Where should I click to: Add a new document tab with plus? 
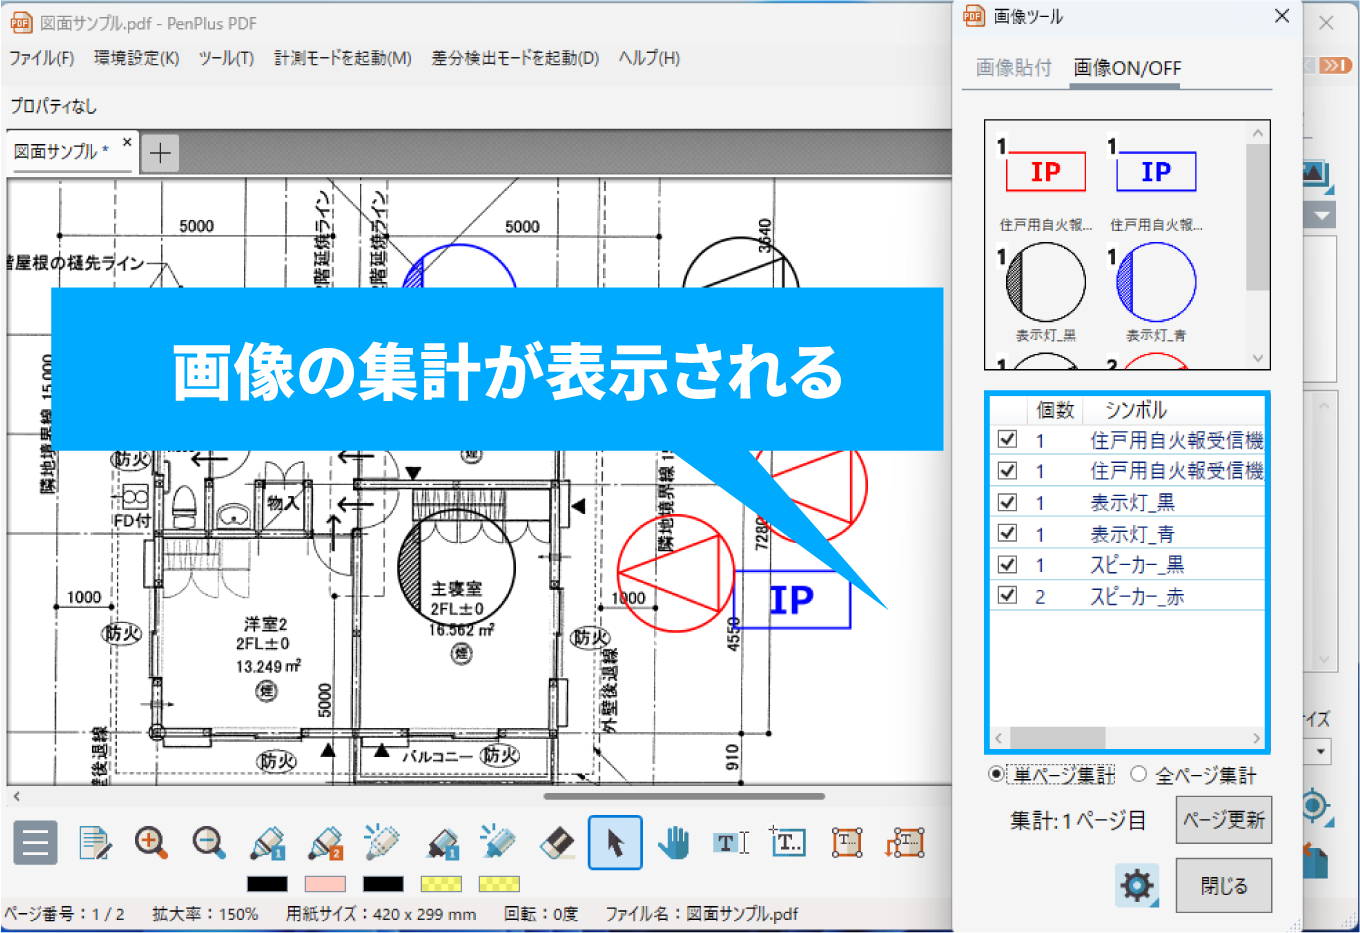click(x=160, y=153)
